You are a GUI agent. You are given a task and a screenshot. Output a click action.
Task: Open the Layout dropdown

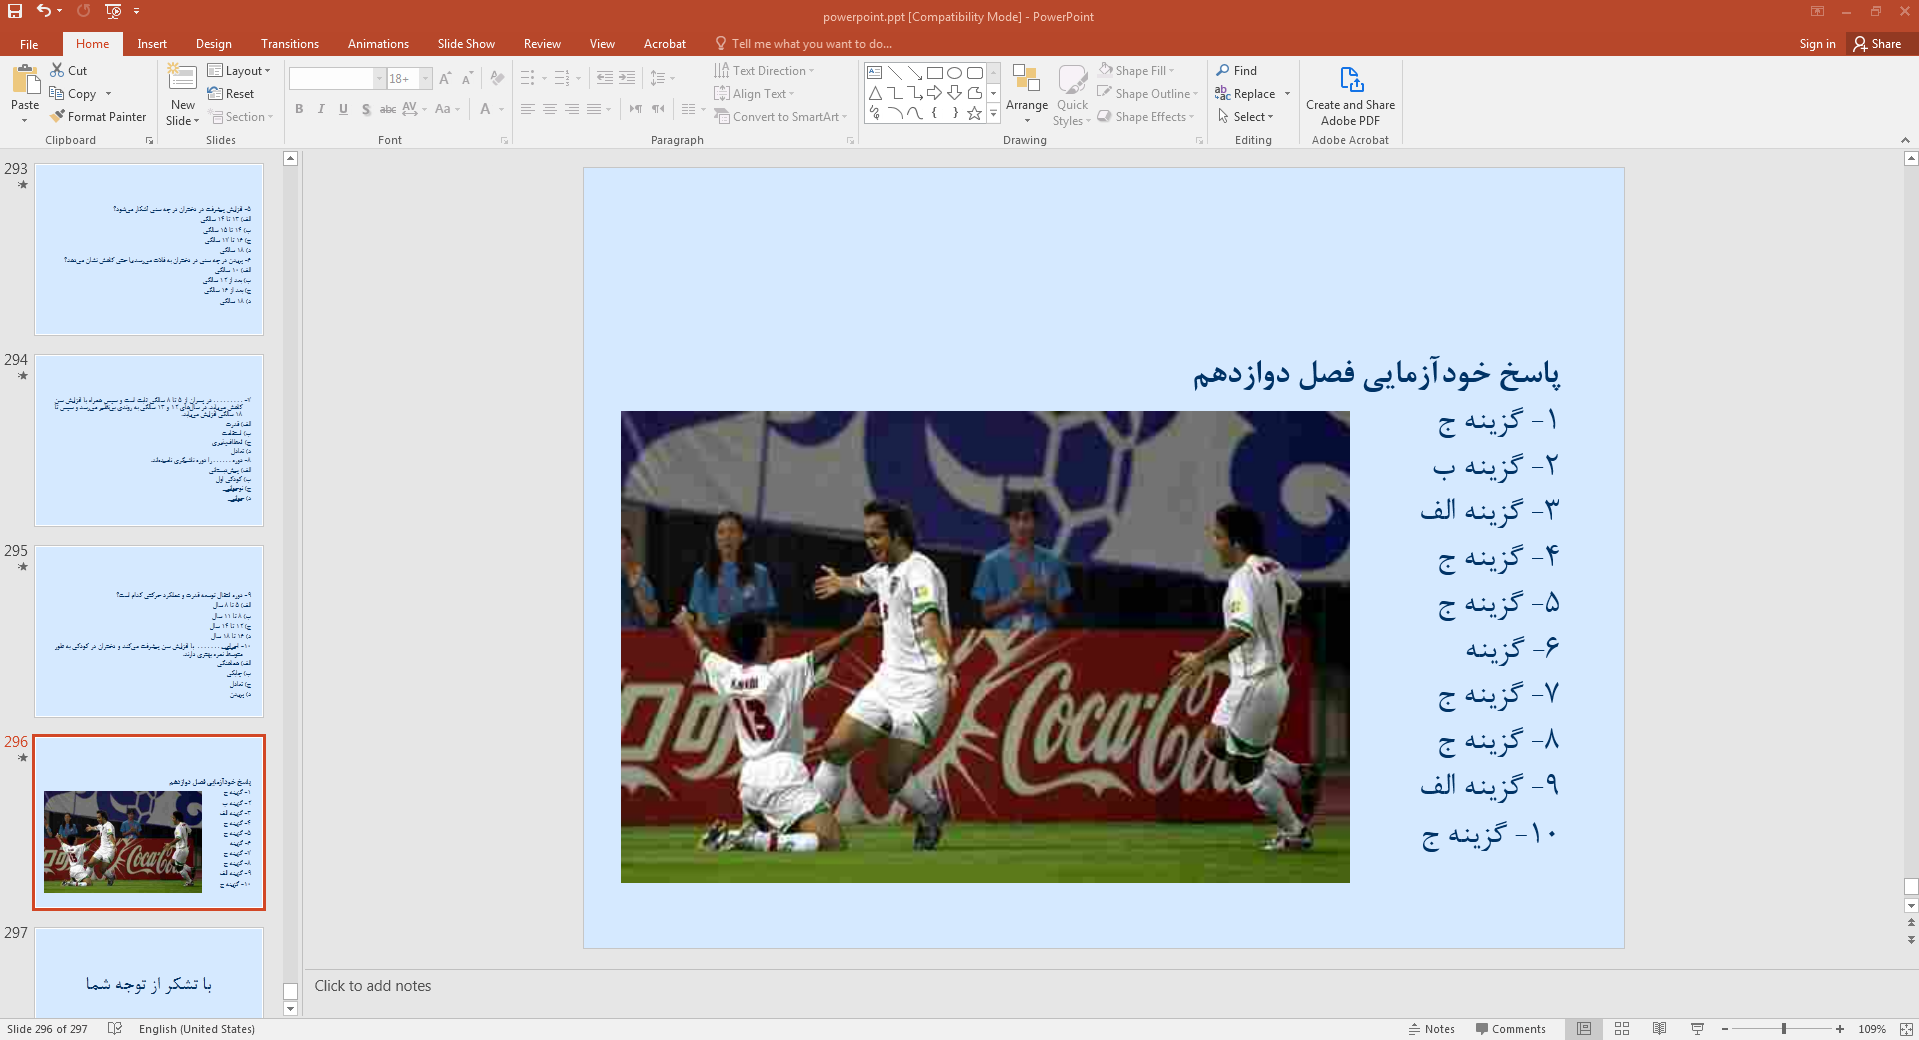[239, 70]
